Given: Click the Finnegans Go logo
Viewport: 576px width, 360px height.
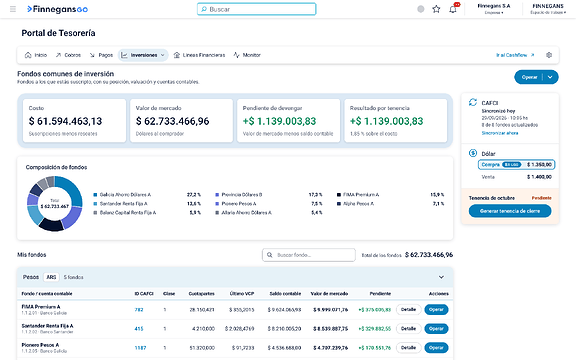Looking at the screenshot, I should pyautogui.click(x=58, y=9).
